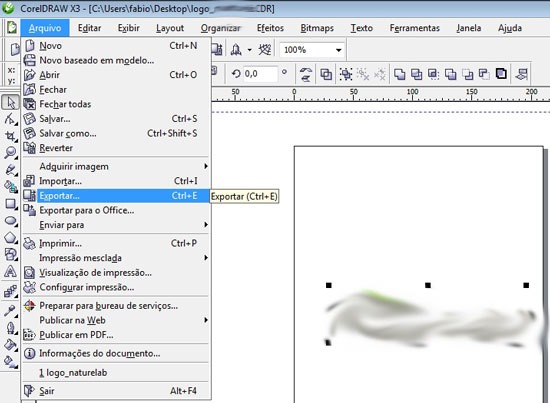The height and width of the screenshot is (403, 550).
Task: Choose Novo baseado em modelo
Action: 116,60
